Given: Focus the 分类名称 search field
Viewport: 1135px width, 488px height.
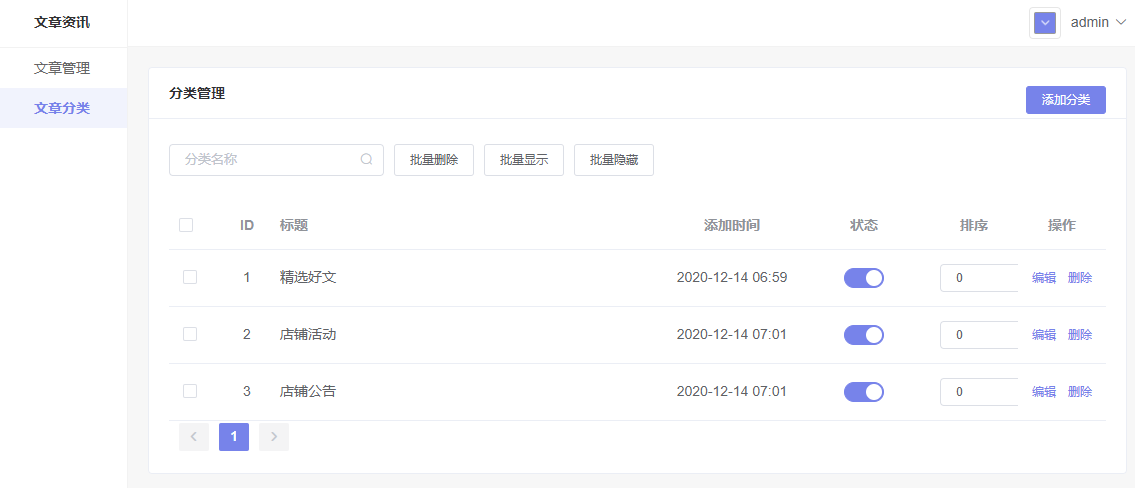Looking at the screenshot, I should [276, 160].
